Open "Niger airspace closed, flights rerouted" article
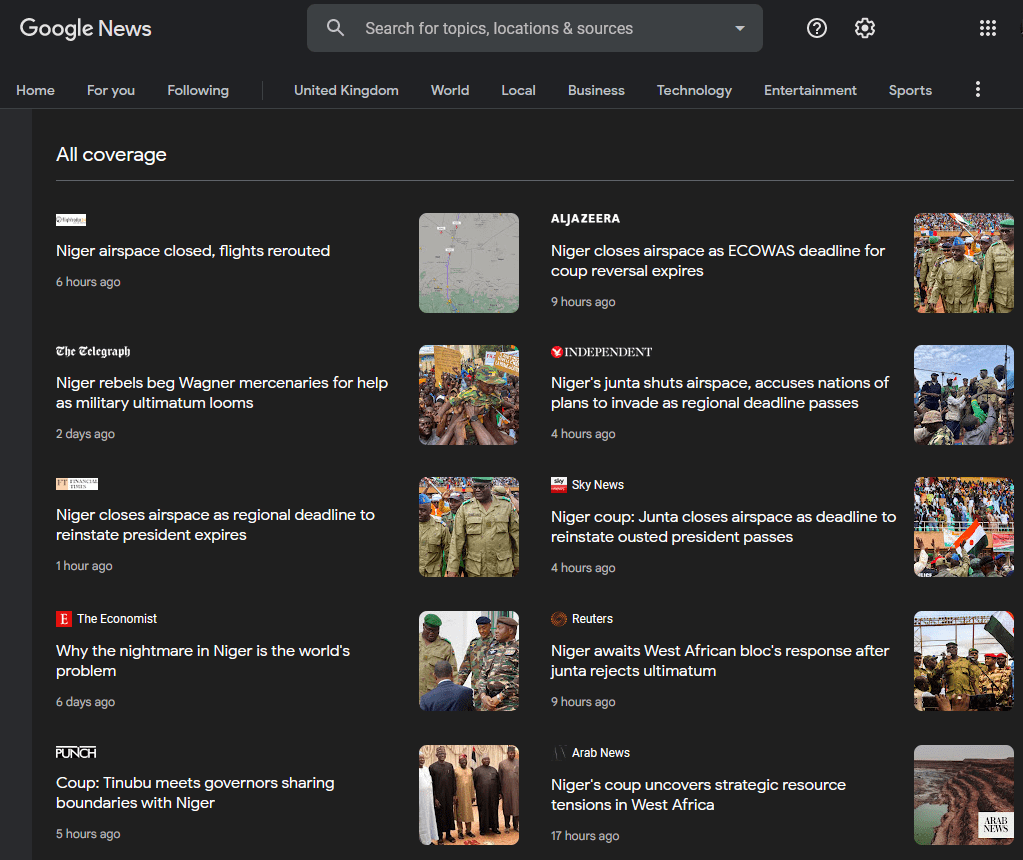The height and width of the screenshot is (860, 1023). point(193,251)
